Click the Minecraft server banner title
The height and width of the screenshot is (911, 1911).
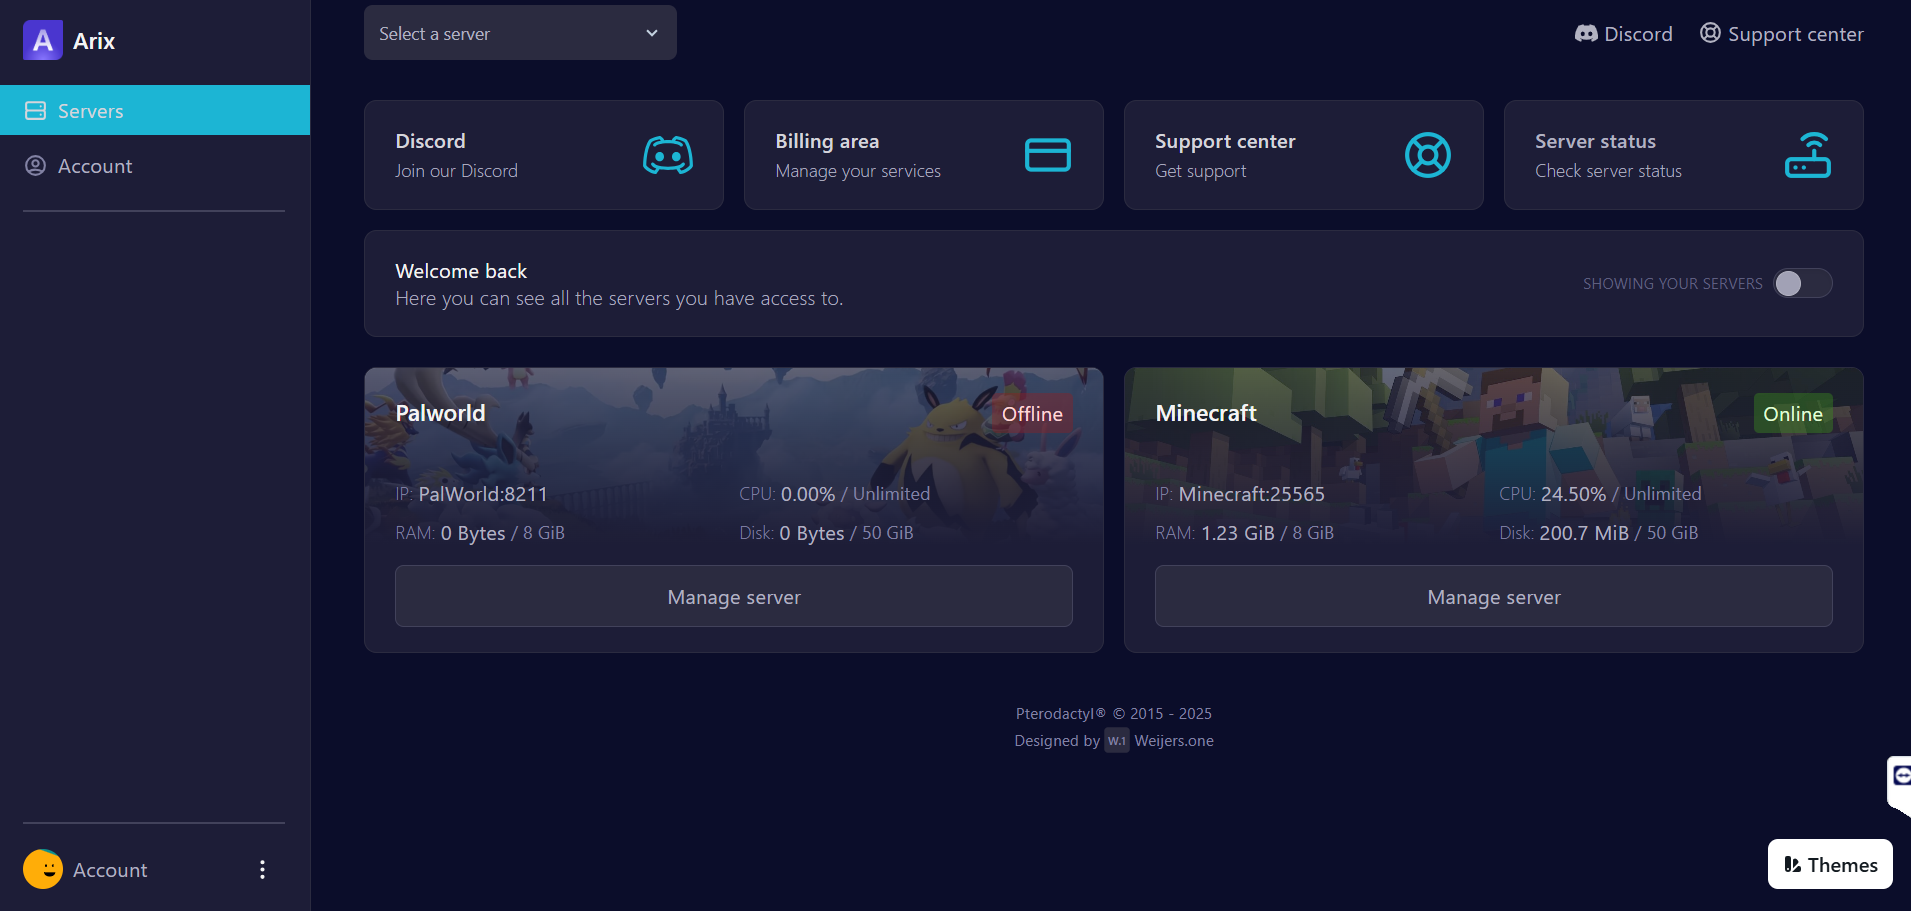coord(1205,413)
